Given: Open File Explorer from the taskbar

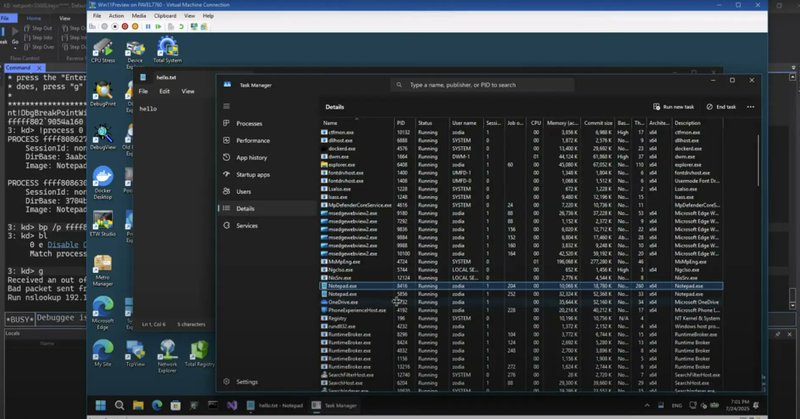Looking at the screenshot, I should click(x=138, y=405).
